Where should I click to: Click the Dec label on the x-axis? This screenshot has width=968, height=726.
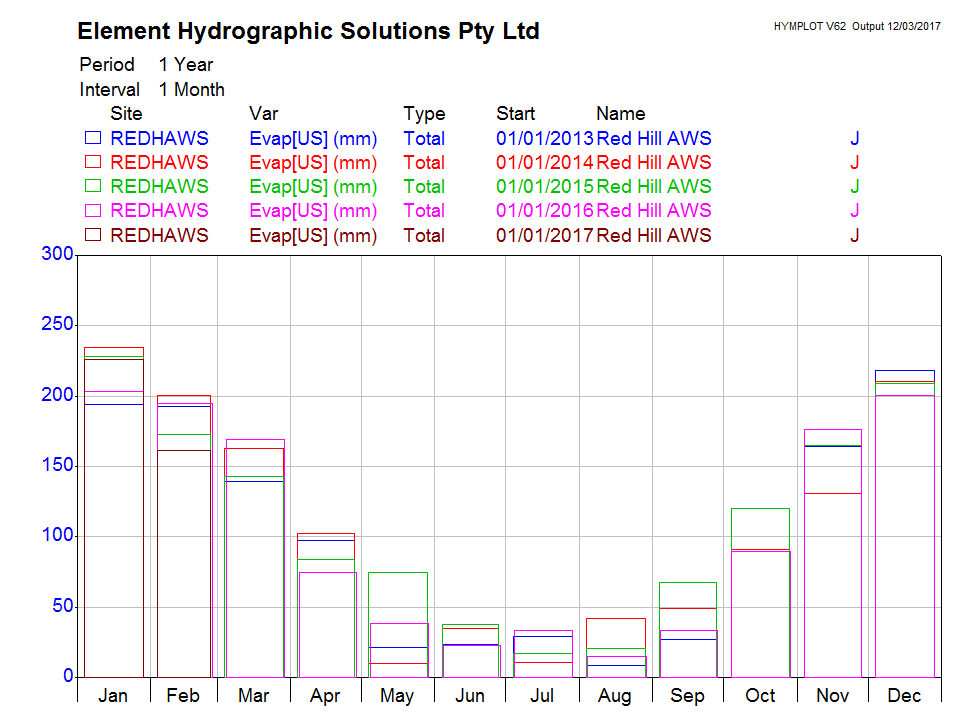click(x=904, y=695)
